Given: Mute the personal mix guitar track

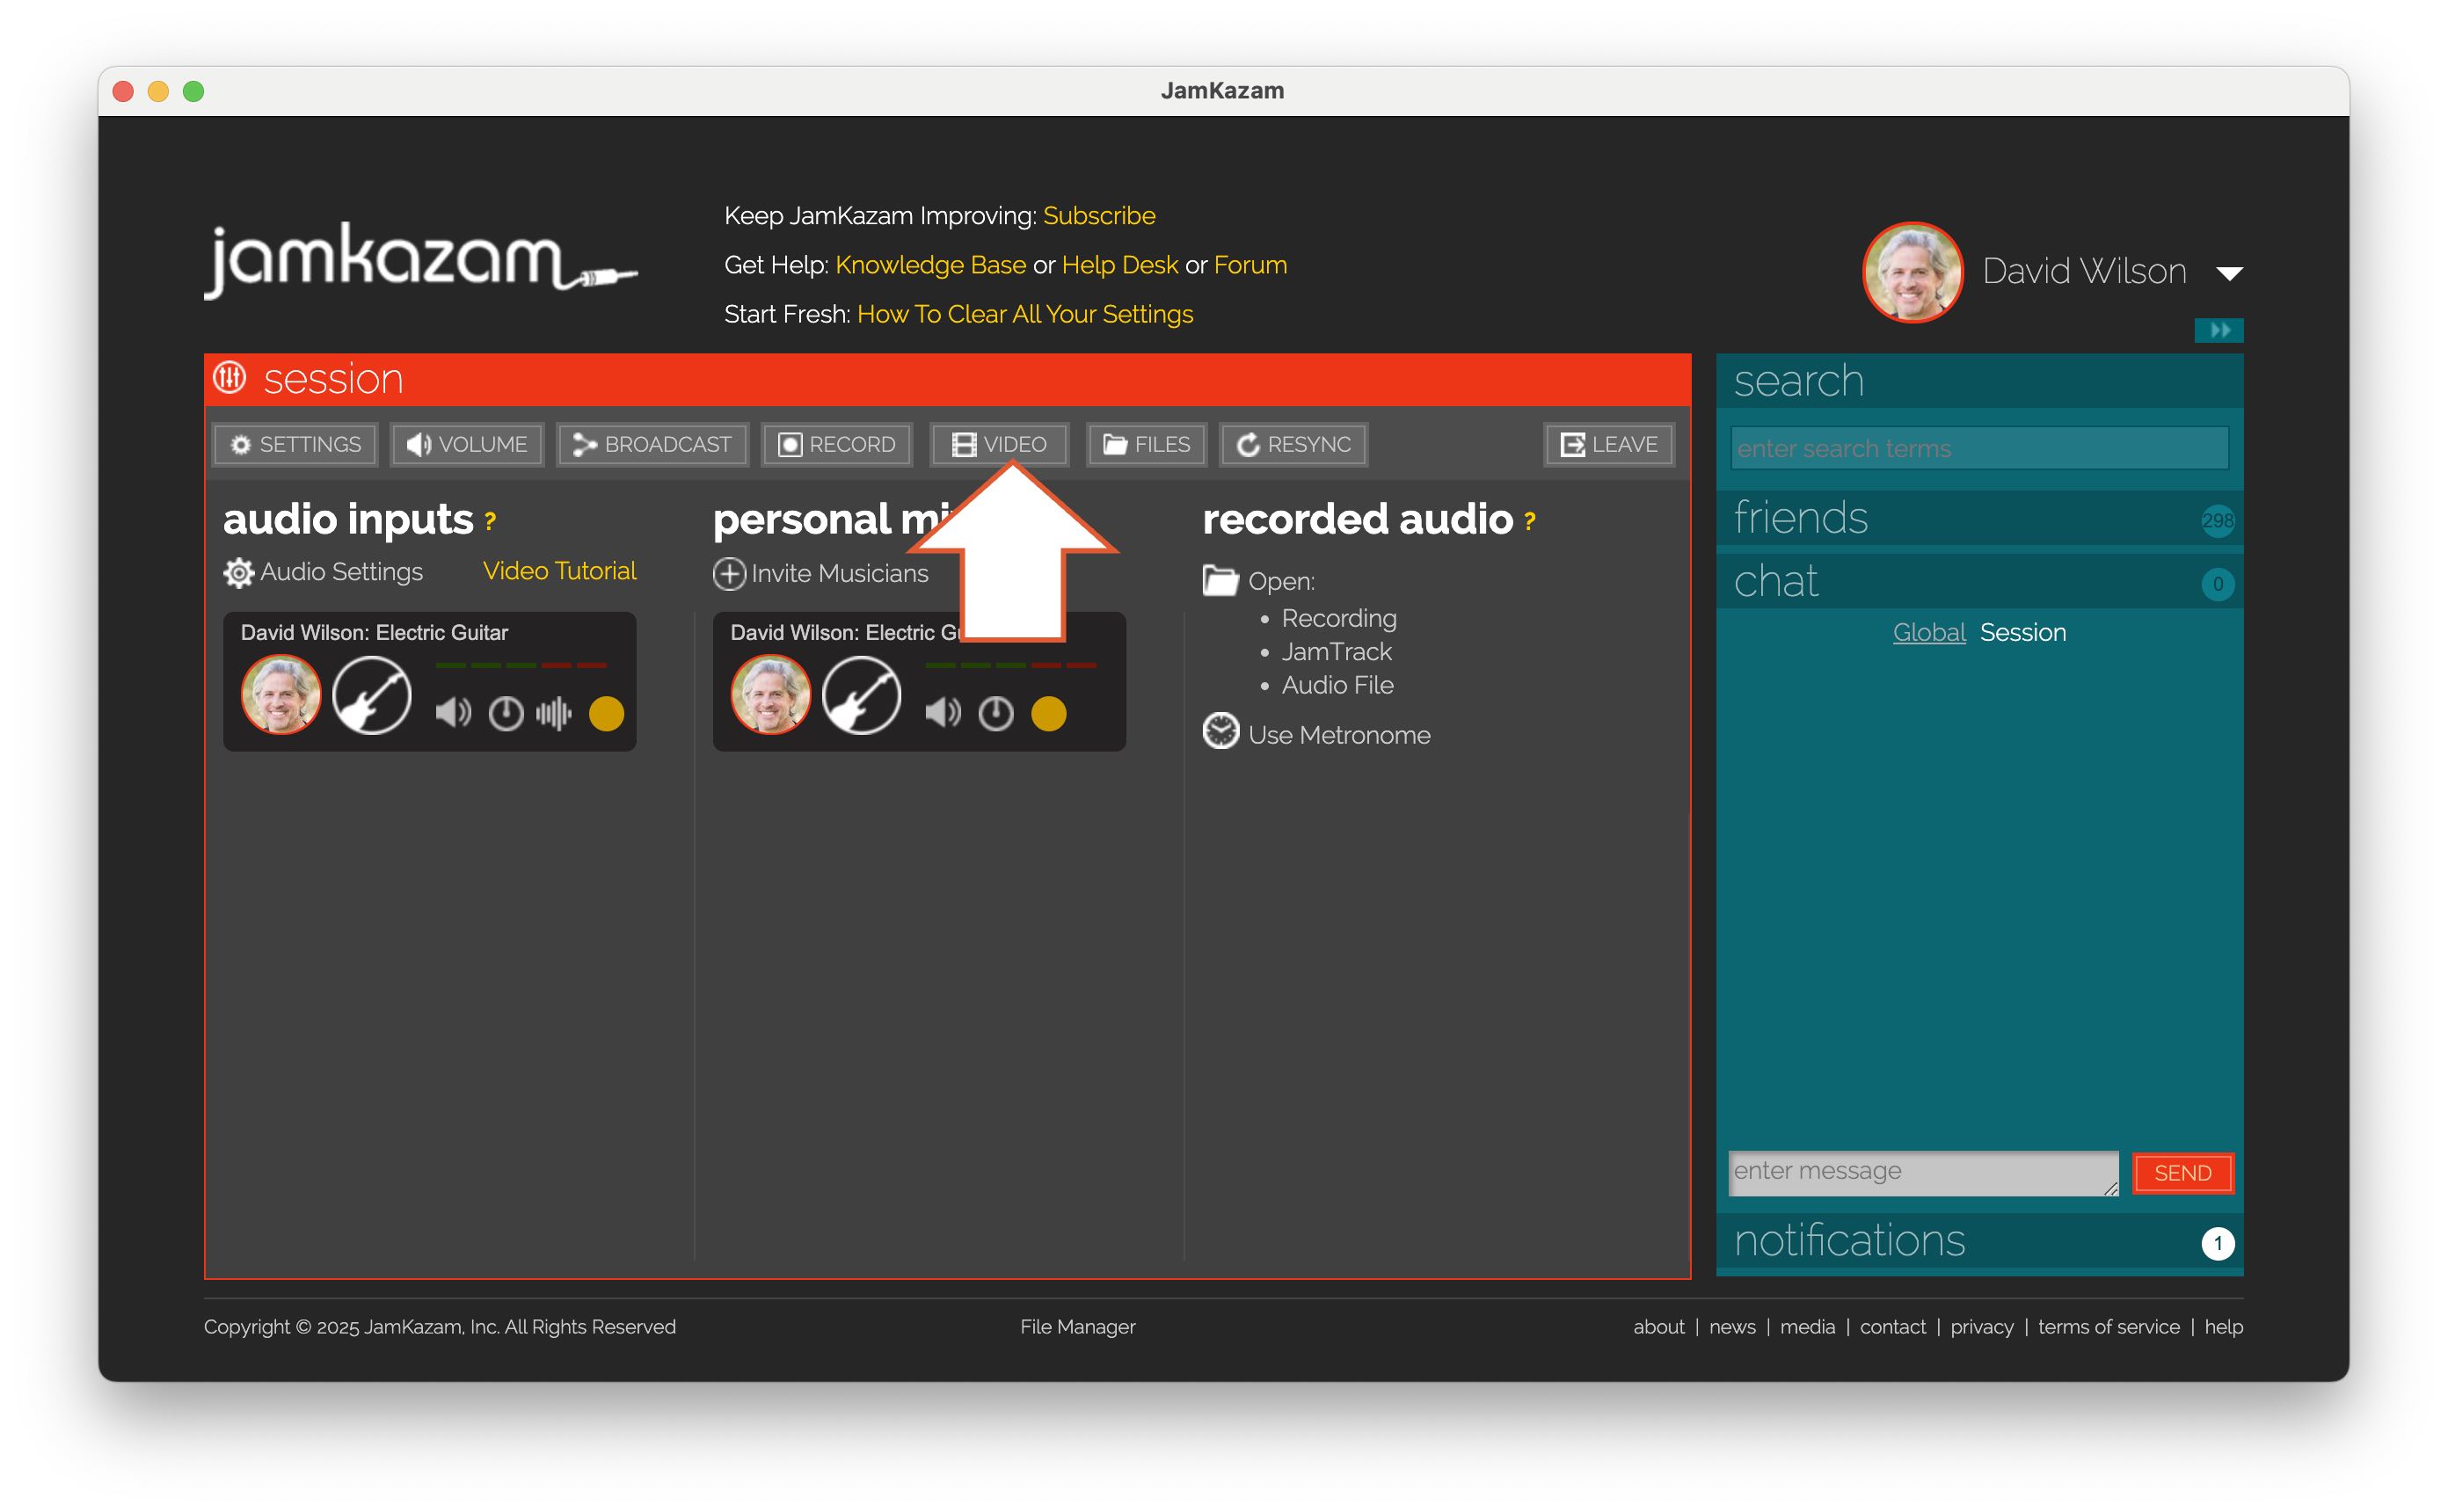Looking at the screenshot, I should (x=942, y=713).
